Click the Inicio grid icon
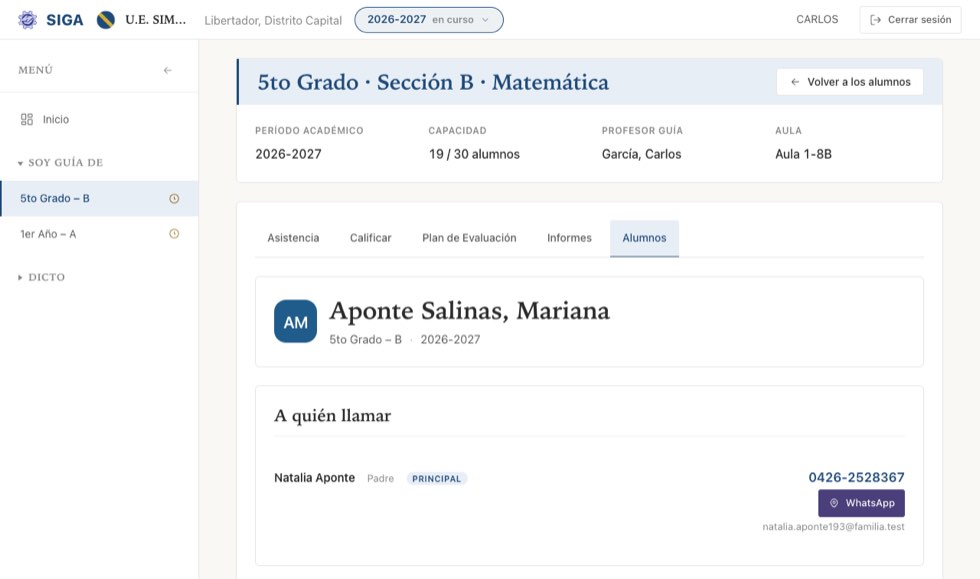980x579 pixels. pyautogui.click(x=27, y=119)
